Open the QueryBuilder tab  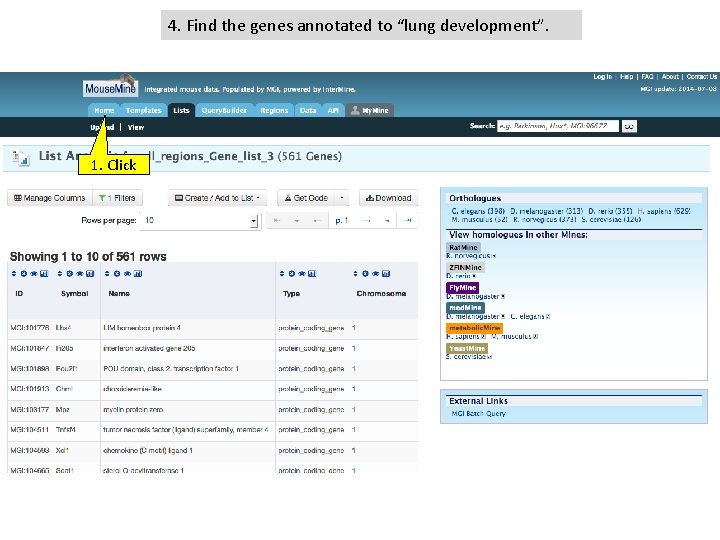[224, 111]
